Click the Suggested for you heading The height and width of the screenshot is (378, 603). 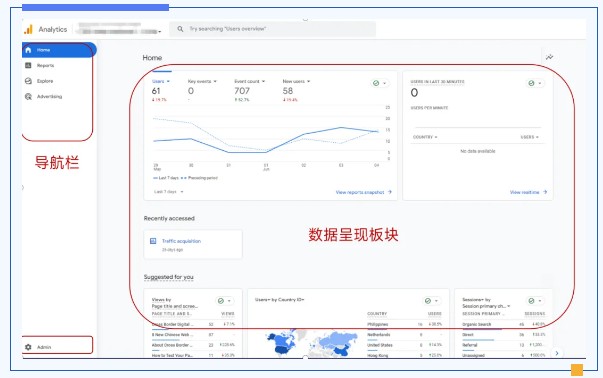pos(168,277)
